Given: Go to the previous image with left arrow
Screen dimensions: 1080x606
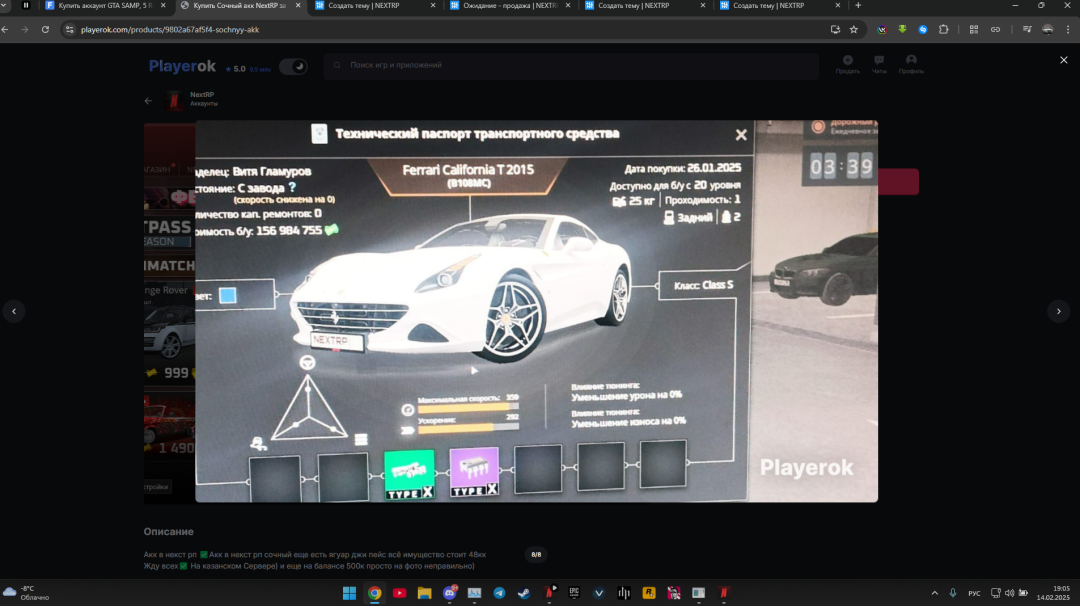Looking at the screenshot, I should 14,311.
